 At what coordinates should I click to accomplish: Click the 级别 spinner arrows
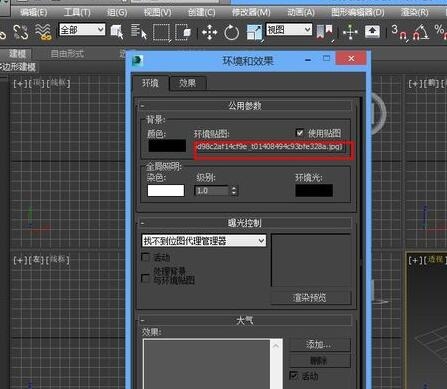(234, 191)
